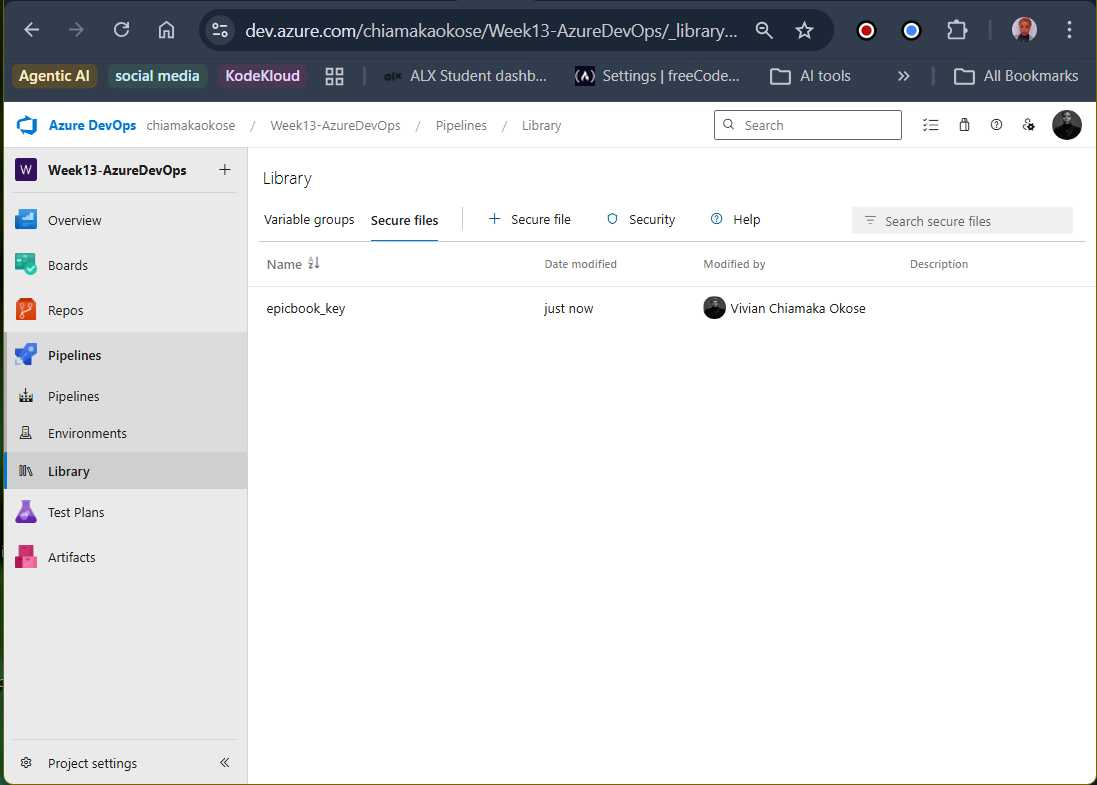Open the Settings freeCodeCamp bookmark
Viewport: 1097px width, 785px height.
pyautogui.click(x=657, y=76)
